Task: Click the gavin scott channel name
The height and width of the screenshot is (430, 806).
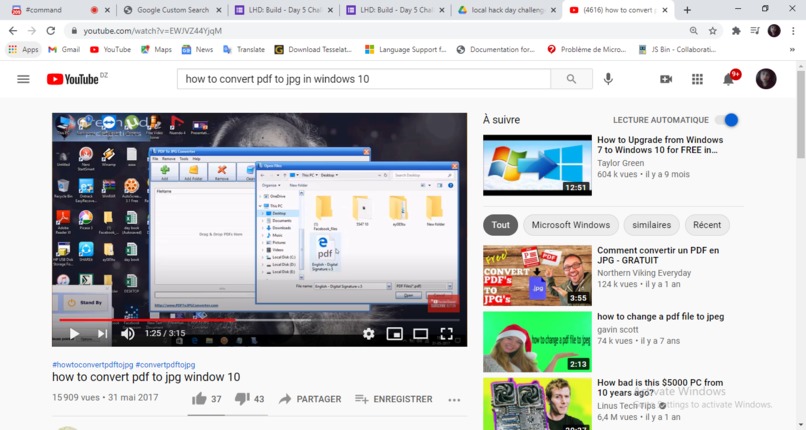Action: [x=617, y=330]
